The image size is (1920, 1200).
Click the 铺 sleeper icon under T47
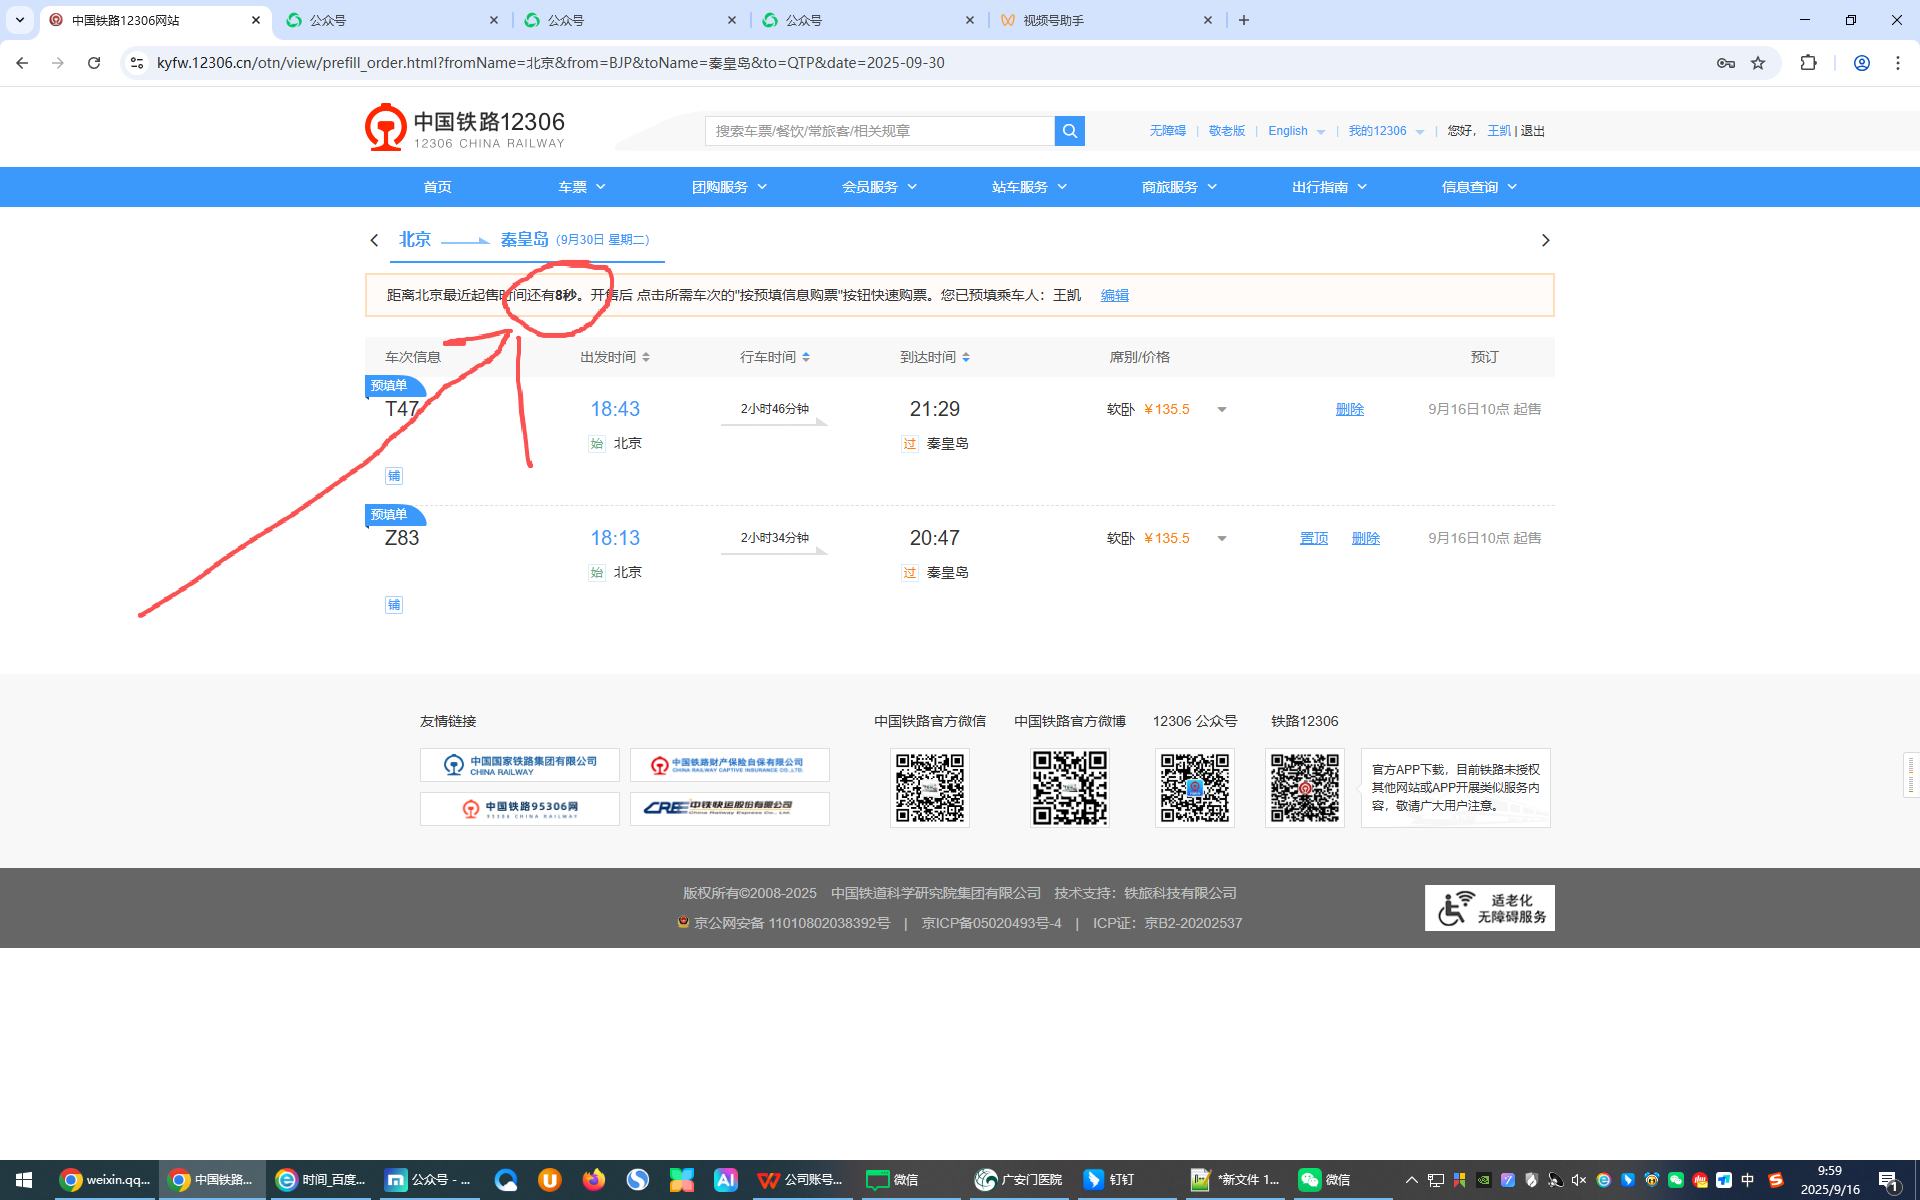point(394,476)
